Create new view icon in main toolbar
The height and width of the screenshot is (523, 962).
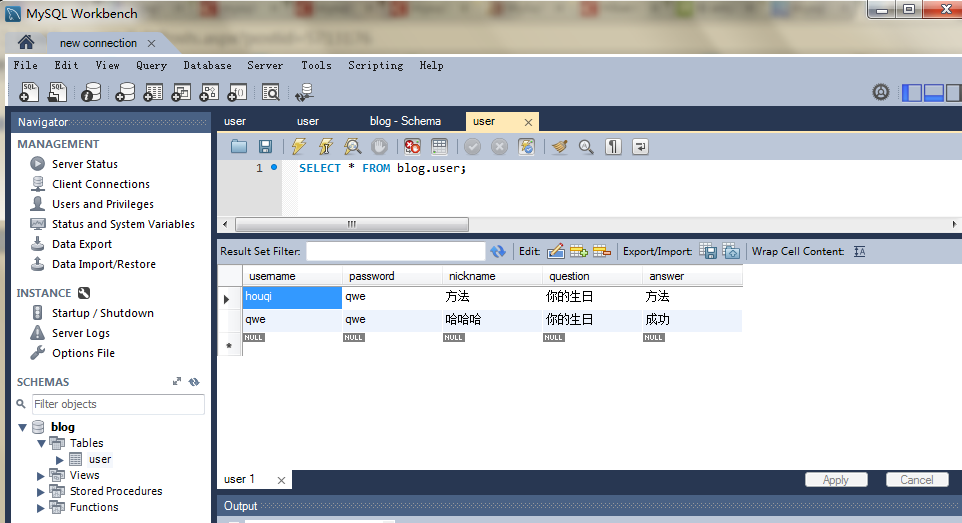[181, 92]
